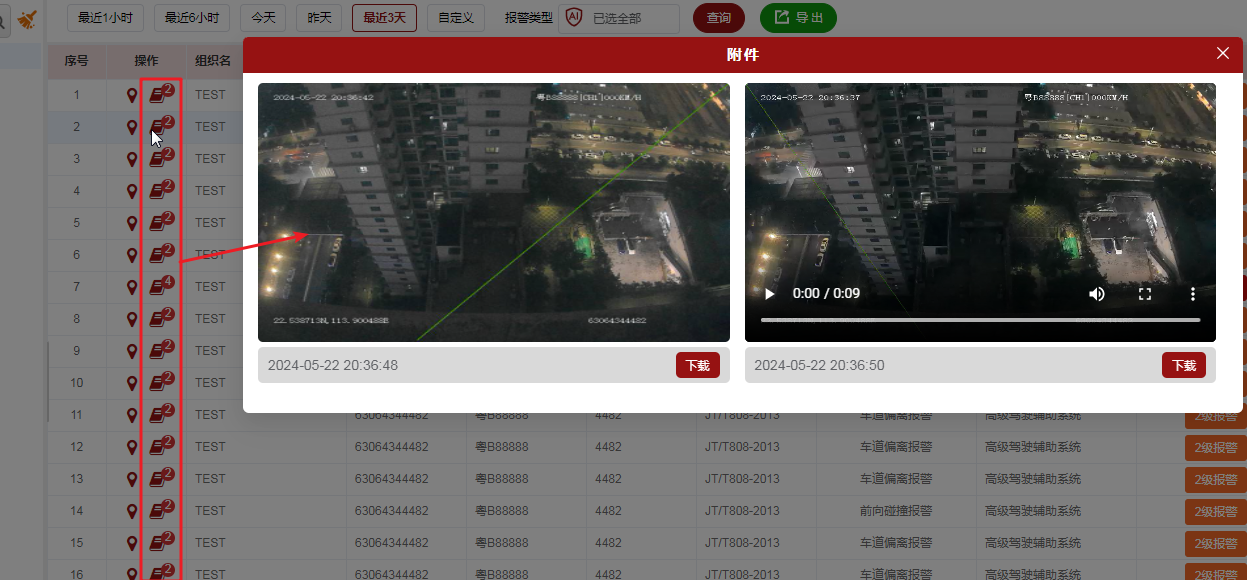Click the 查询 search button

pyautogui.click(x=718, y=18)
